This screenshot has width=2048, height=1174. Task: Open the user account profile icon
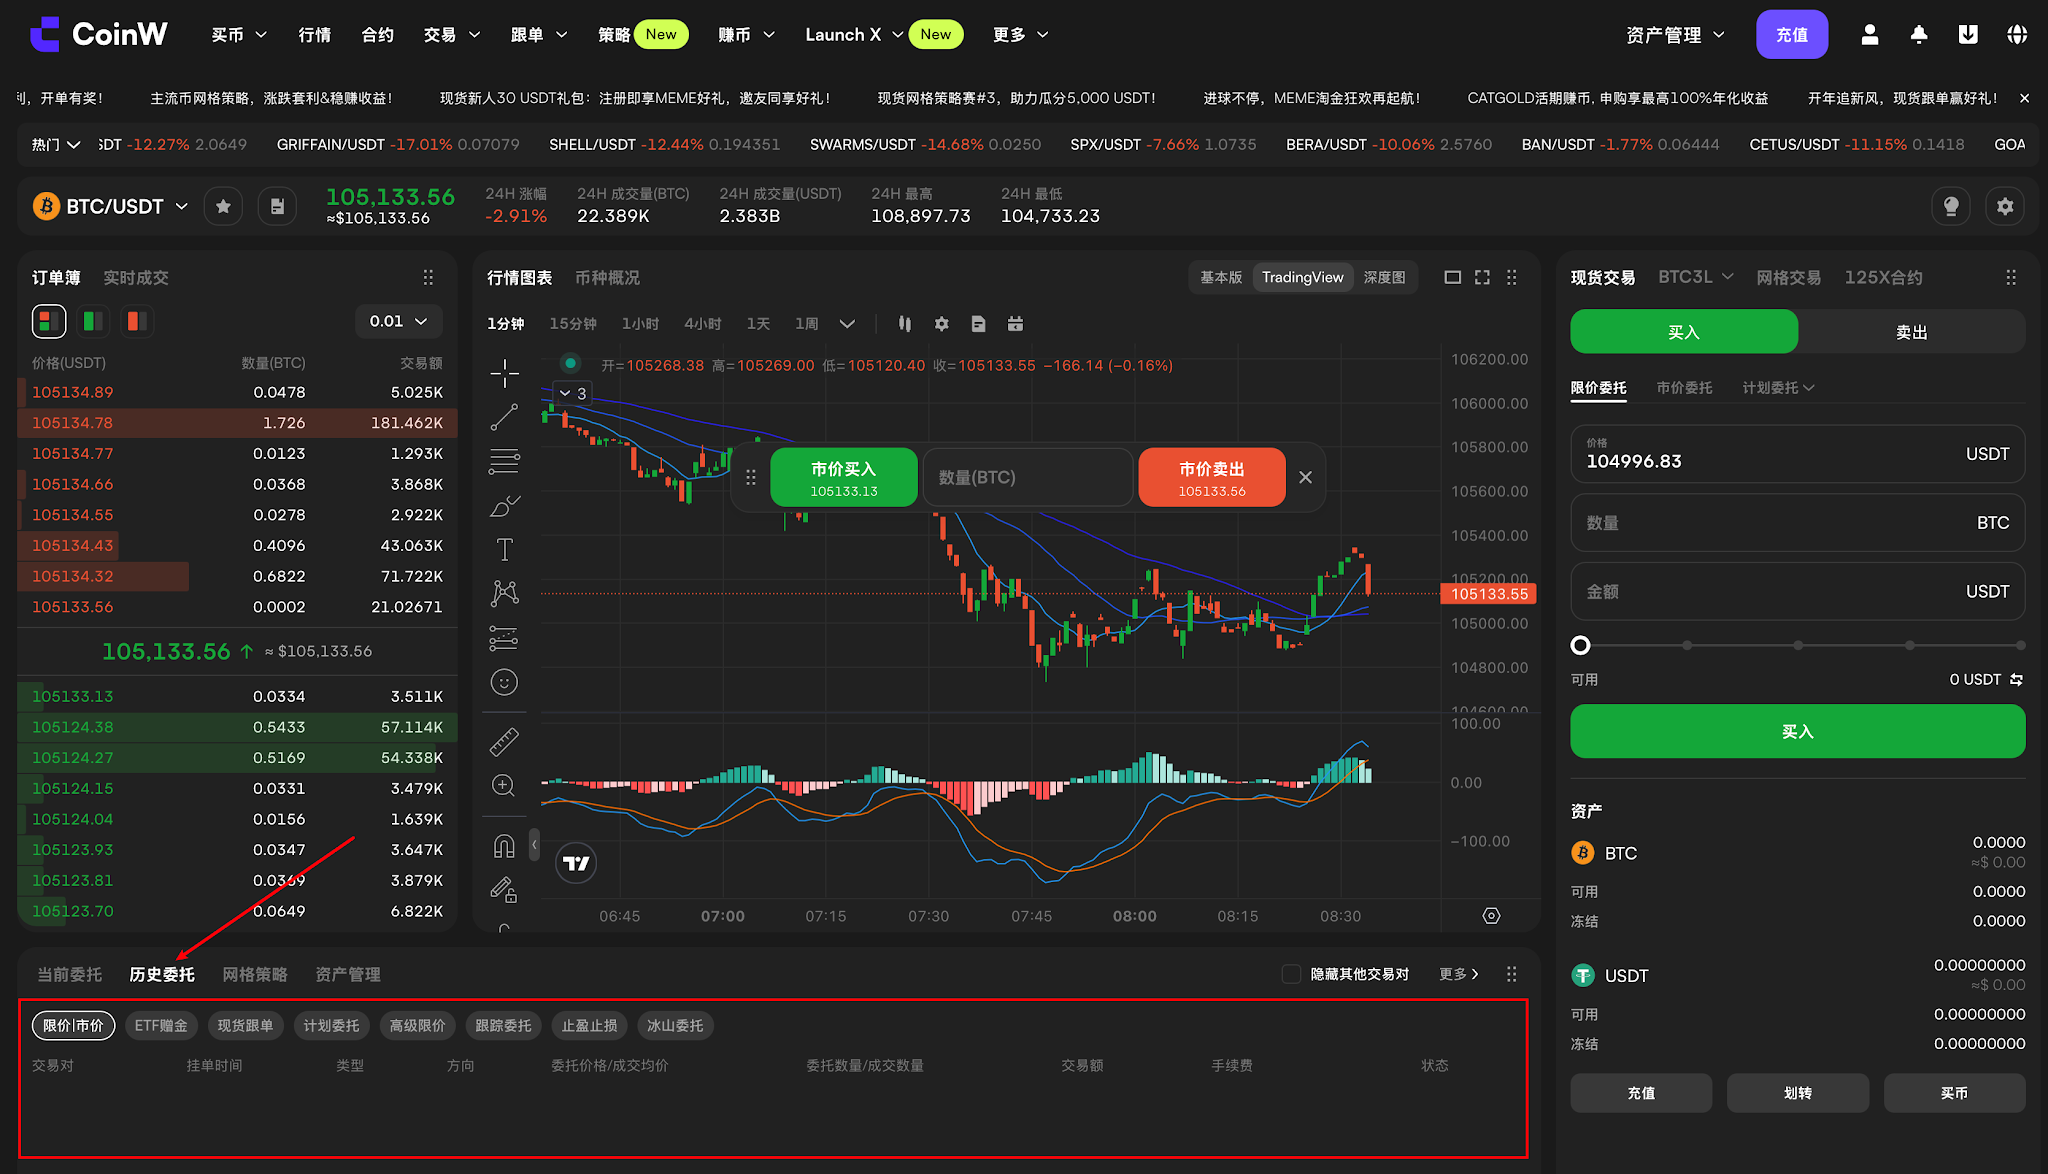(1869, 35)
